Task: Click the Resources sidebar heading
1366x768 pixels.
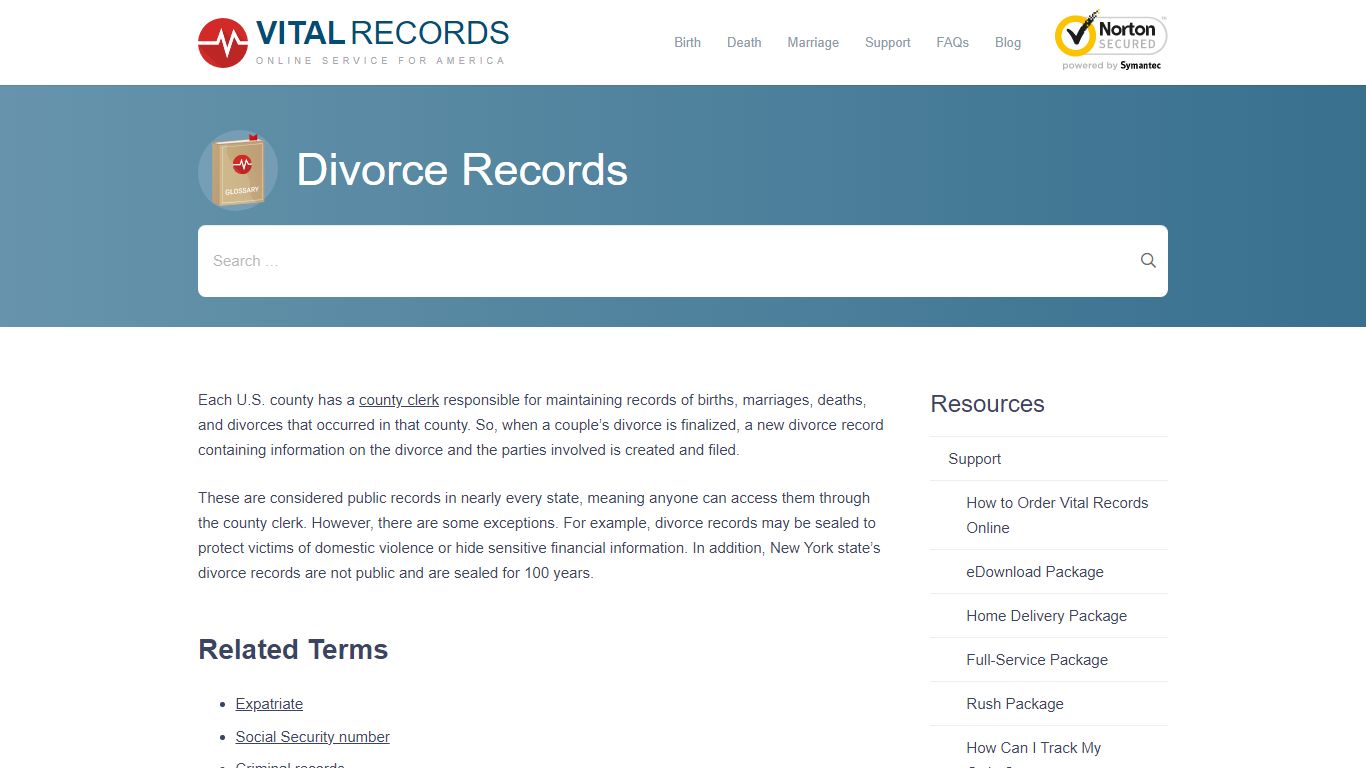Action: pyautogui.click(x=987, y=404)
